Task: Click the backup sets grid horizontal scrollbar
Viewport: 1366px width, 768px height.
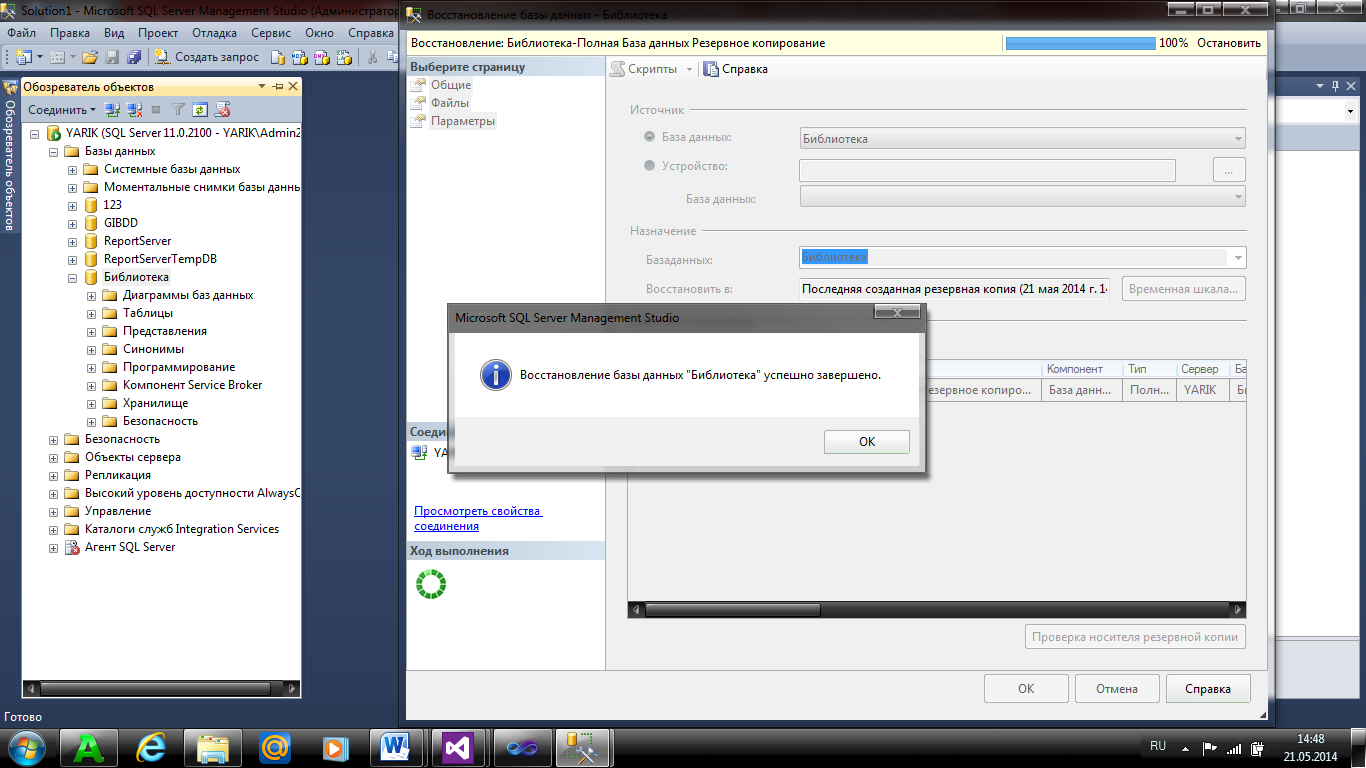Action: coord(937,609)
